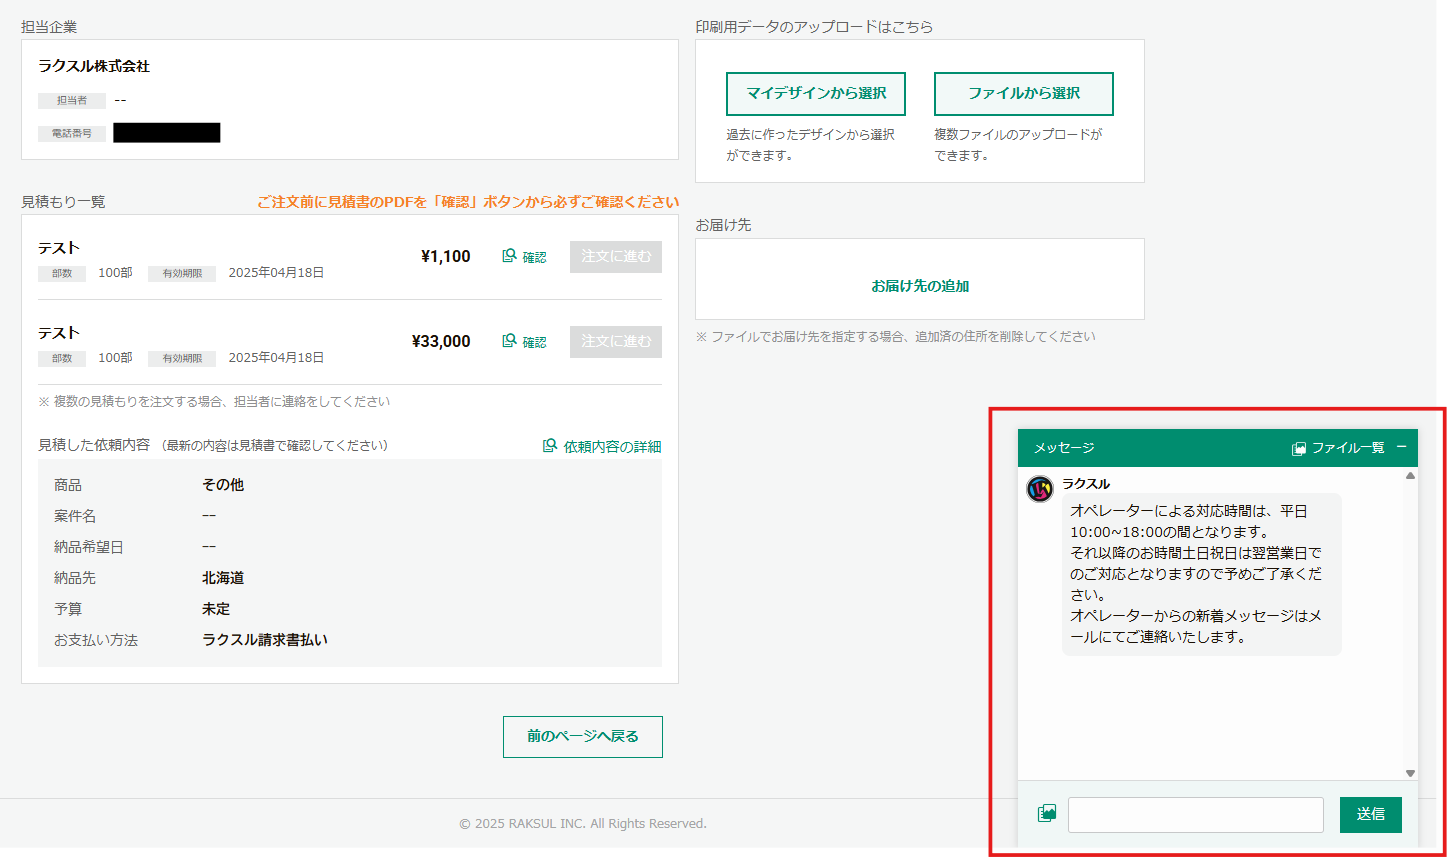1447x858 pixels.
Task: Click the 担当者 label
Action: coord(72,101)
